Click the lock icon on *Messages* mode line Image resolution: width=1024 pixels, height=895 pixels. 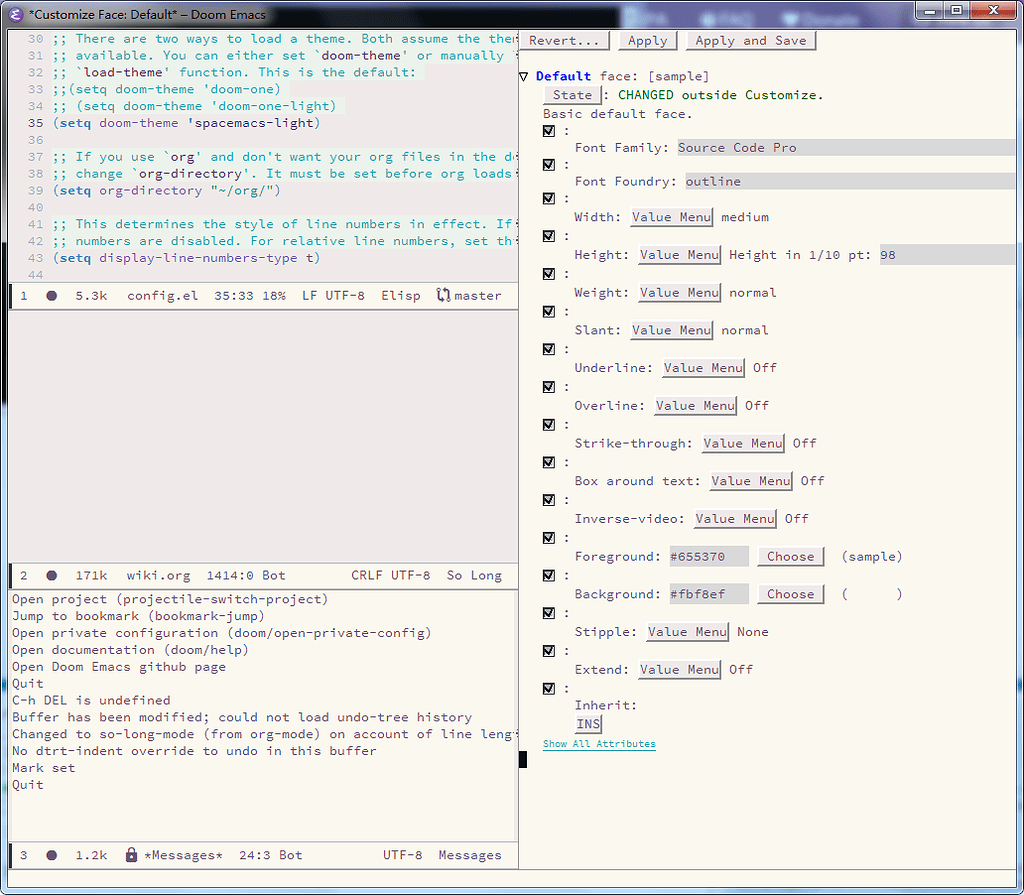131,855
